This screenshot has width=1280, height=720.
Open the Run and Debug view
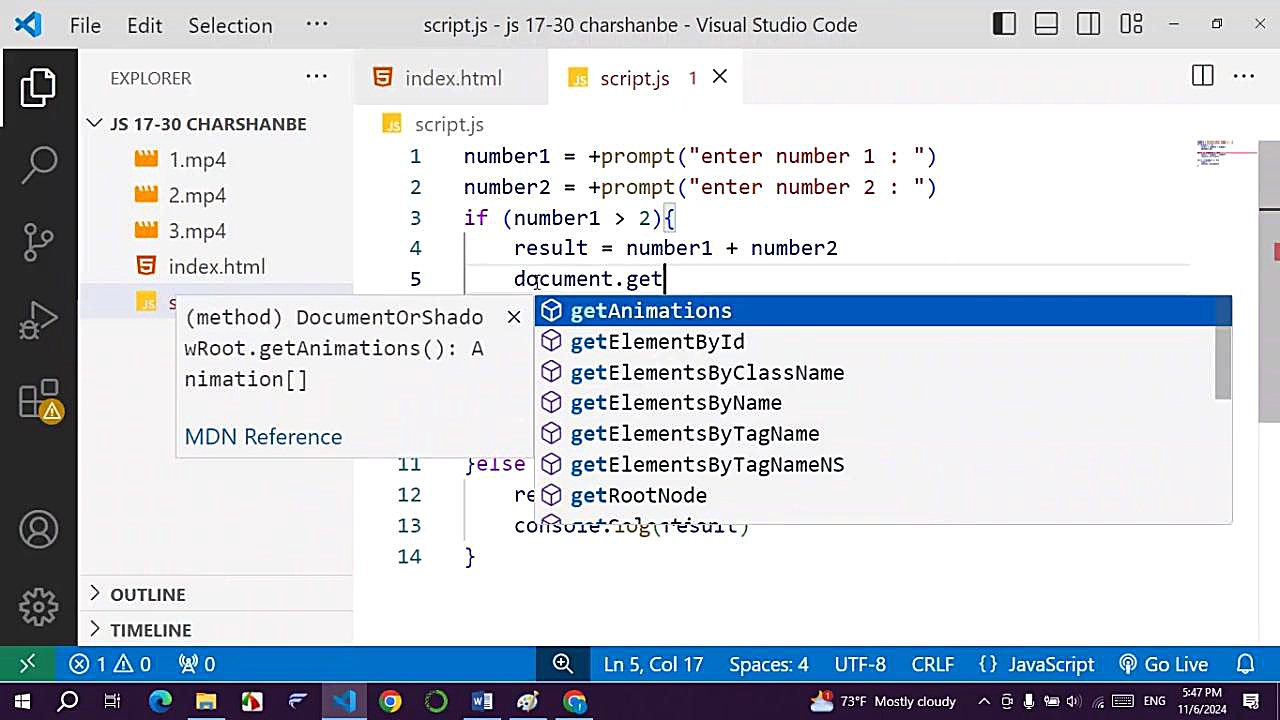coord(38,321)
